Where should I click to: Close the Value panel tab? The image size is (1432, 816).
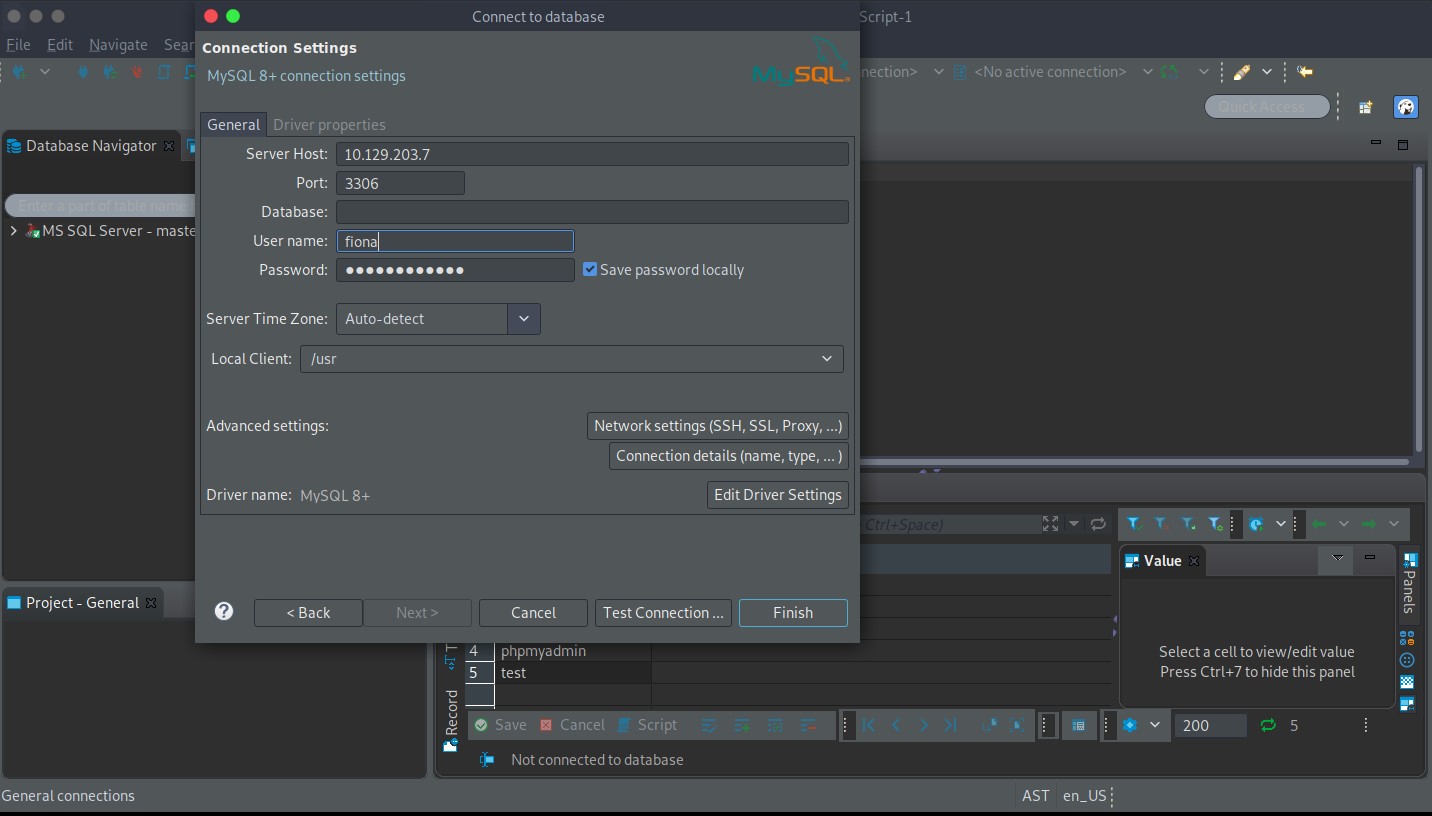(x=1193, y=561)
